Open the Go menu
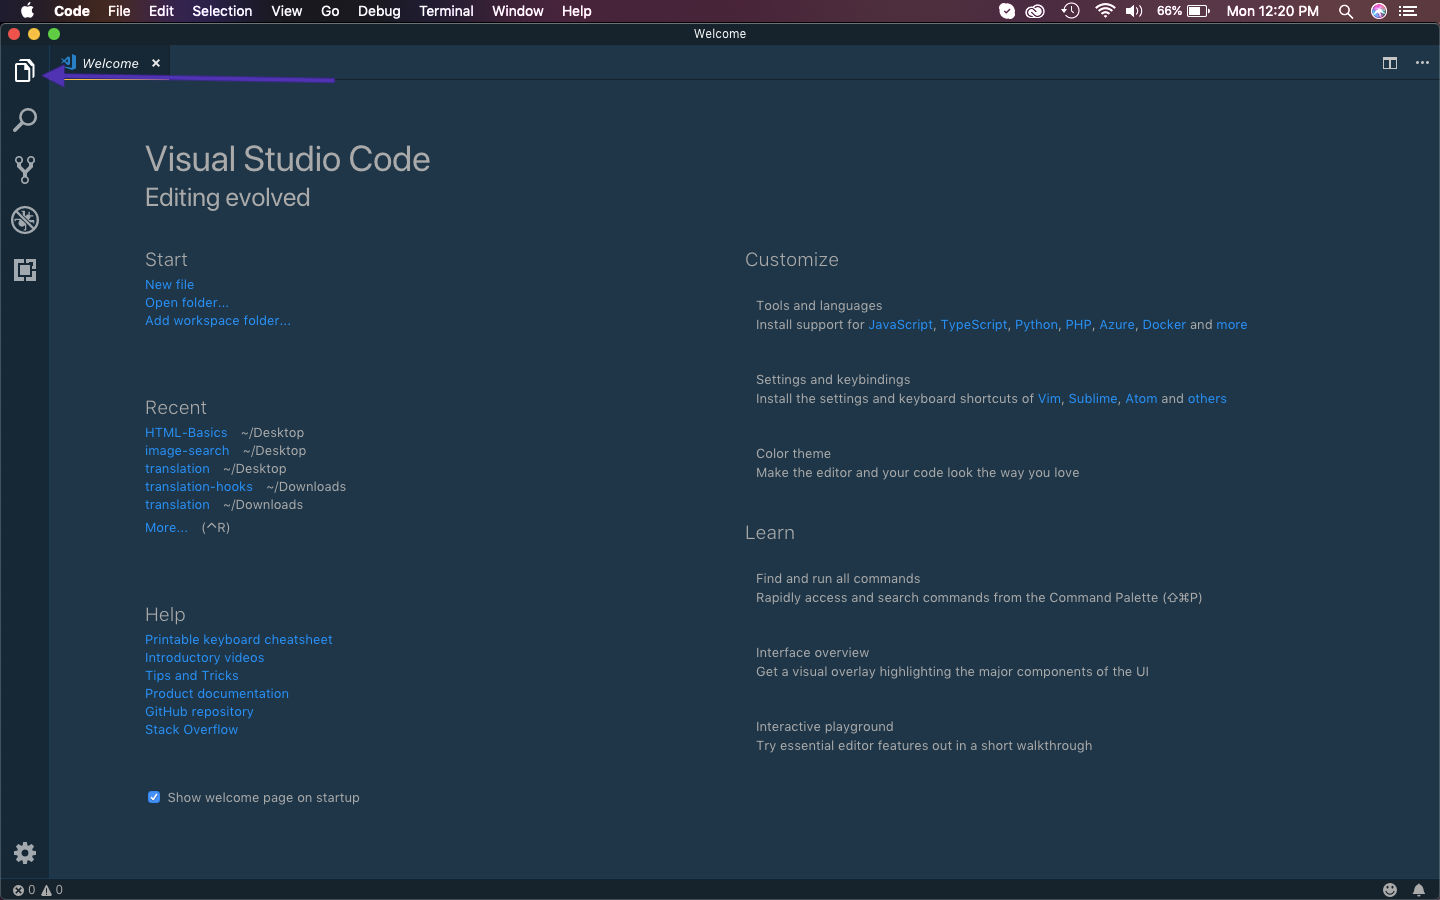The width and height of the screenshot is (1440, 900). point(330,11)
